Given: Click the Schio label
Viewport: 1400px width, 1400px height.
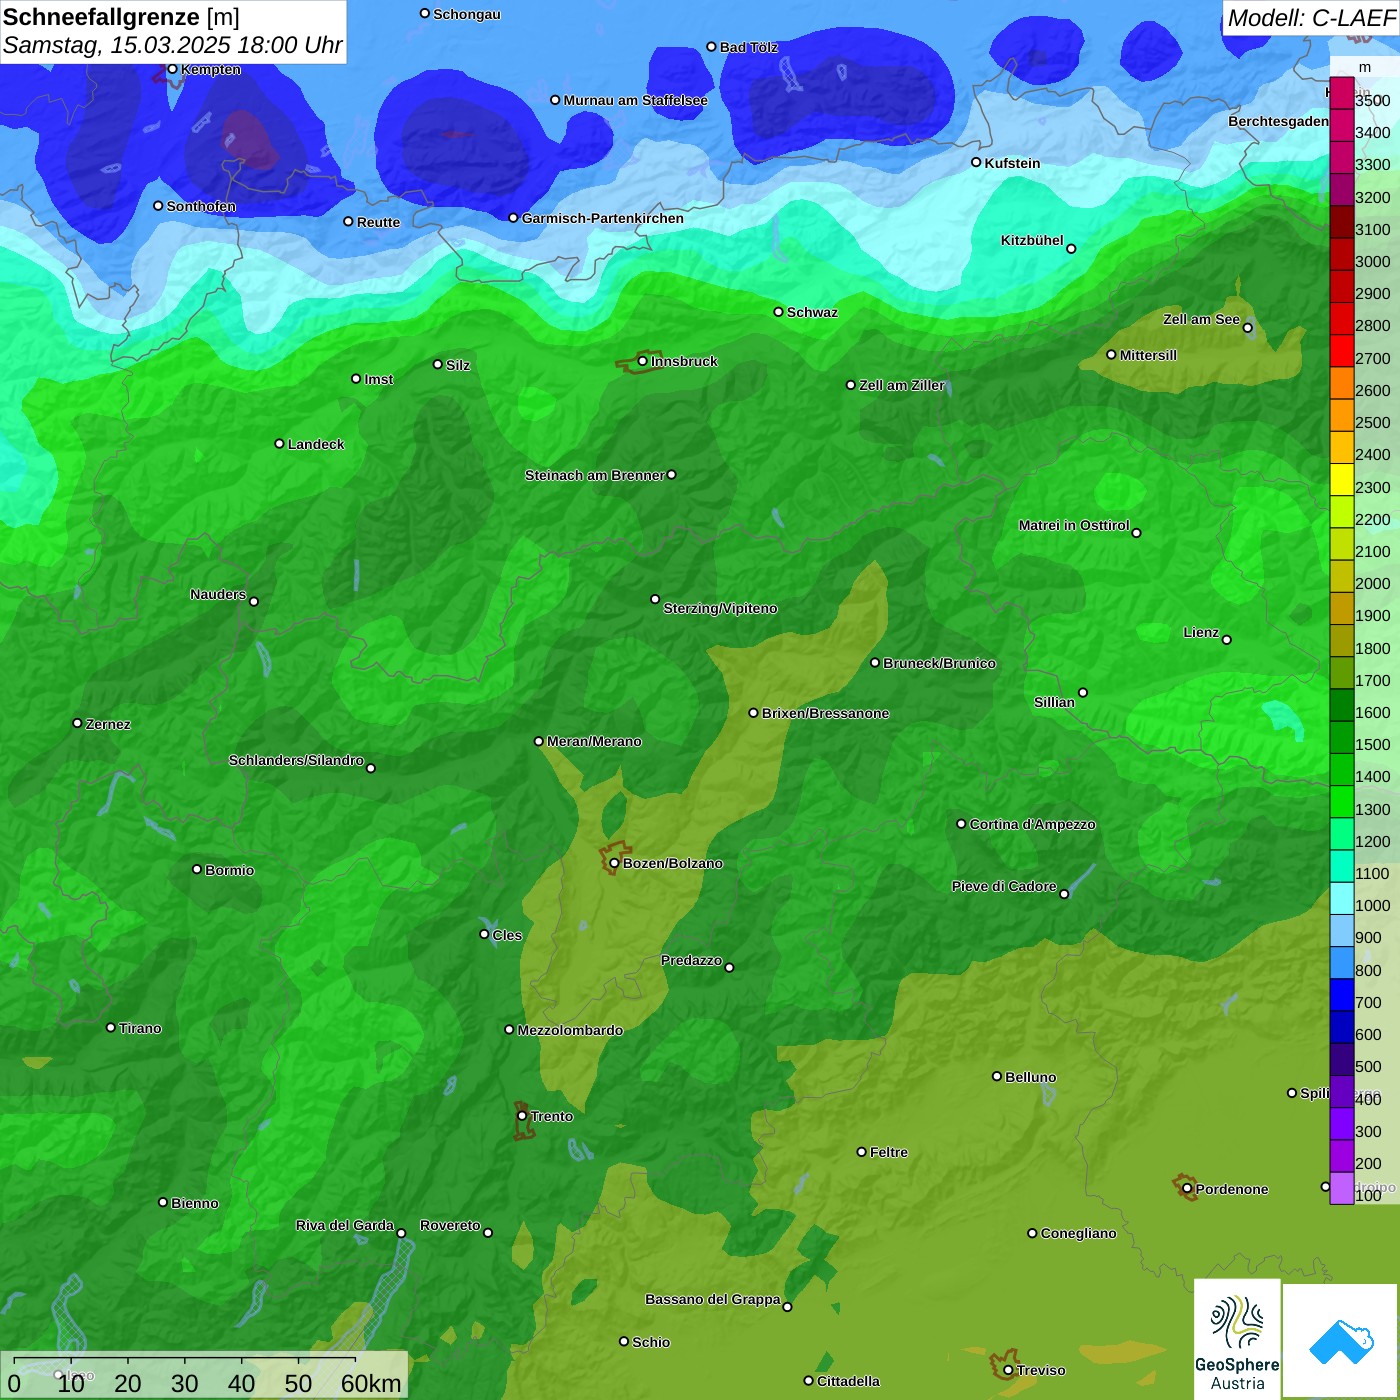Looking at the screenshot, I should pyautogui.click(x=651, y=1342).
